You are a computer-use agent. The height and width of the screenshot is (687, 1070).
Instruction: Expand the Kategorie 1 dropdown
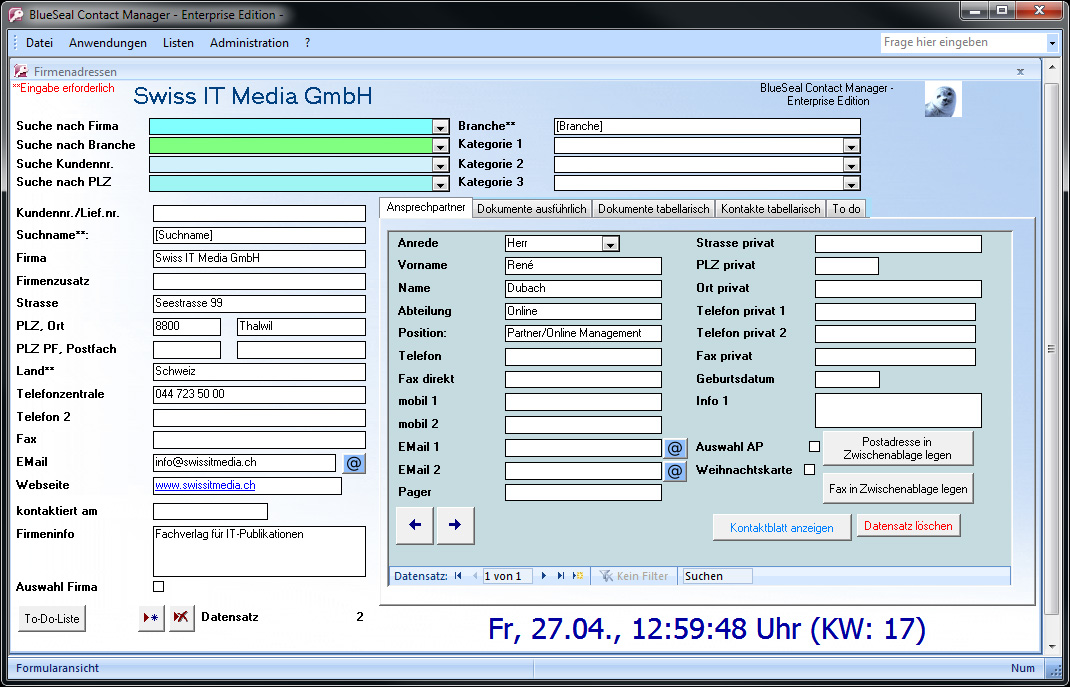pyautogui.click(x=851, y=146)
